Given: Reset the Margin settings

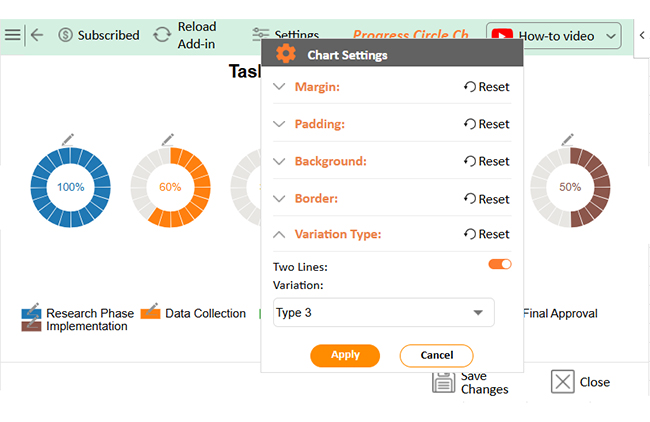Looking at the screenshot, I should [x=486, y=87].
